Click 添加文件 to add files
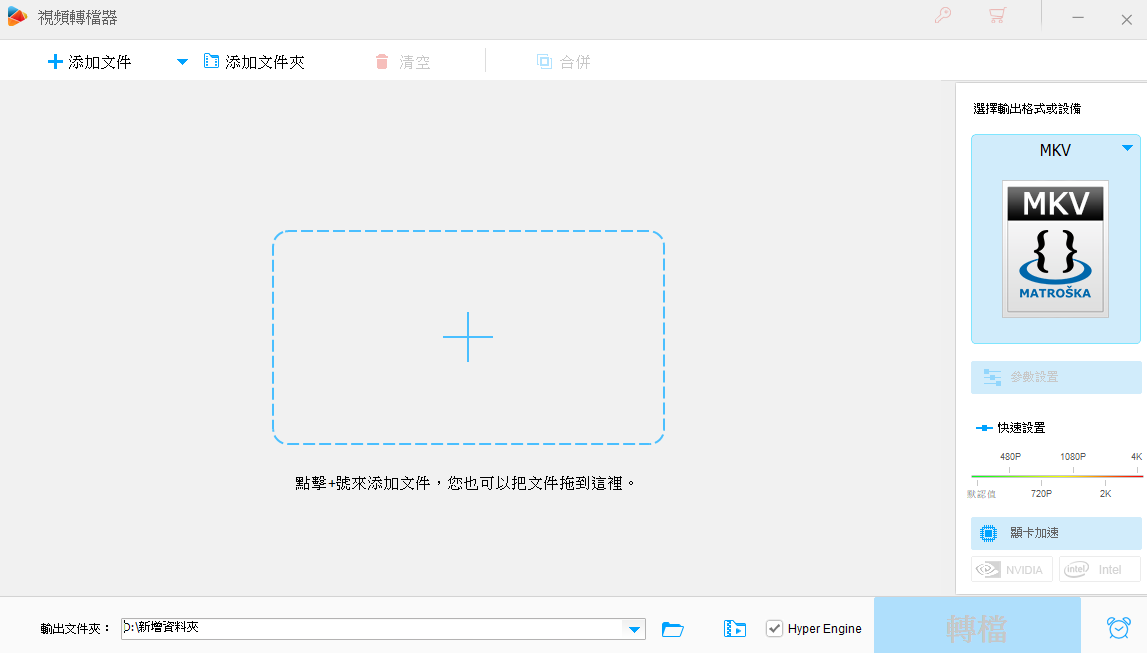 coord(90,62)
